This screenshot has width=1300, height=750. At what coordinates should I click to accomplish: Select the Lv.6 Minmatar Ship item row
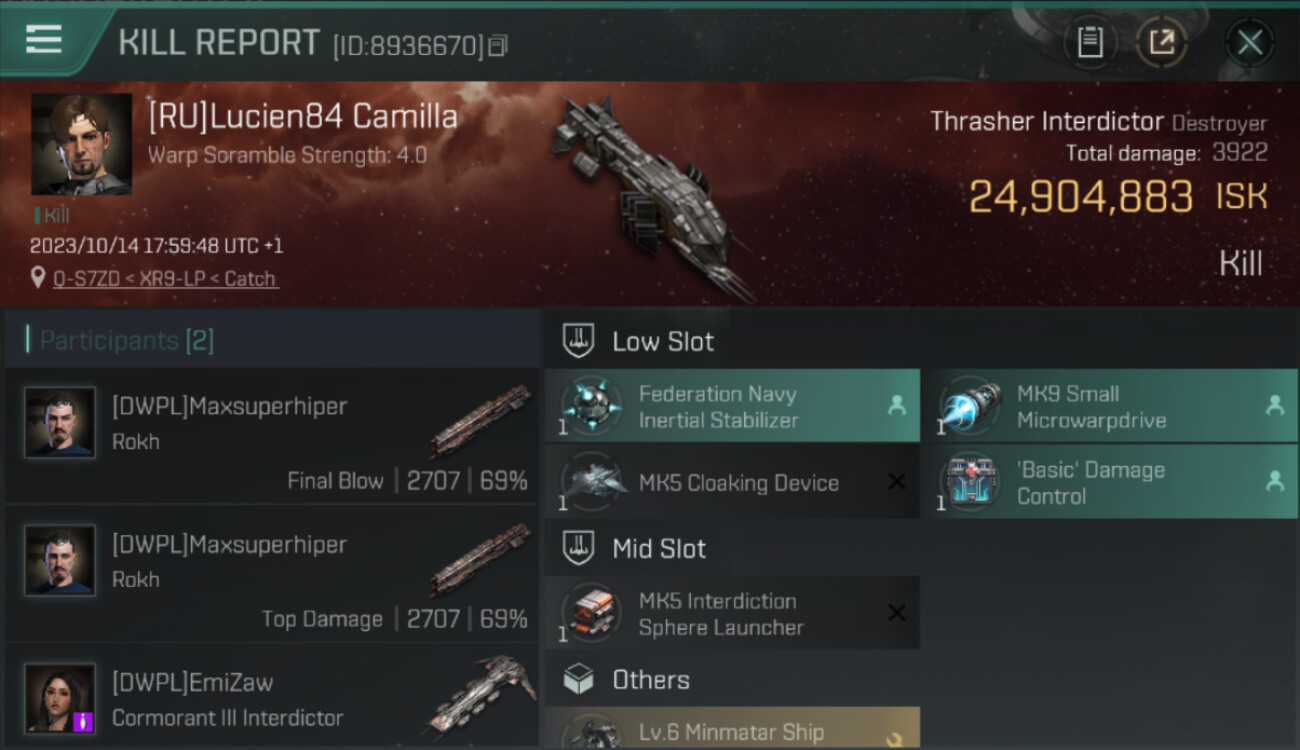point(732,729)
